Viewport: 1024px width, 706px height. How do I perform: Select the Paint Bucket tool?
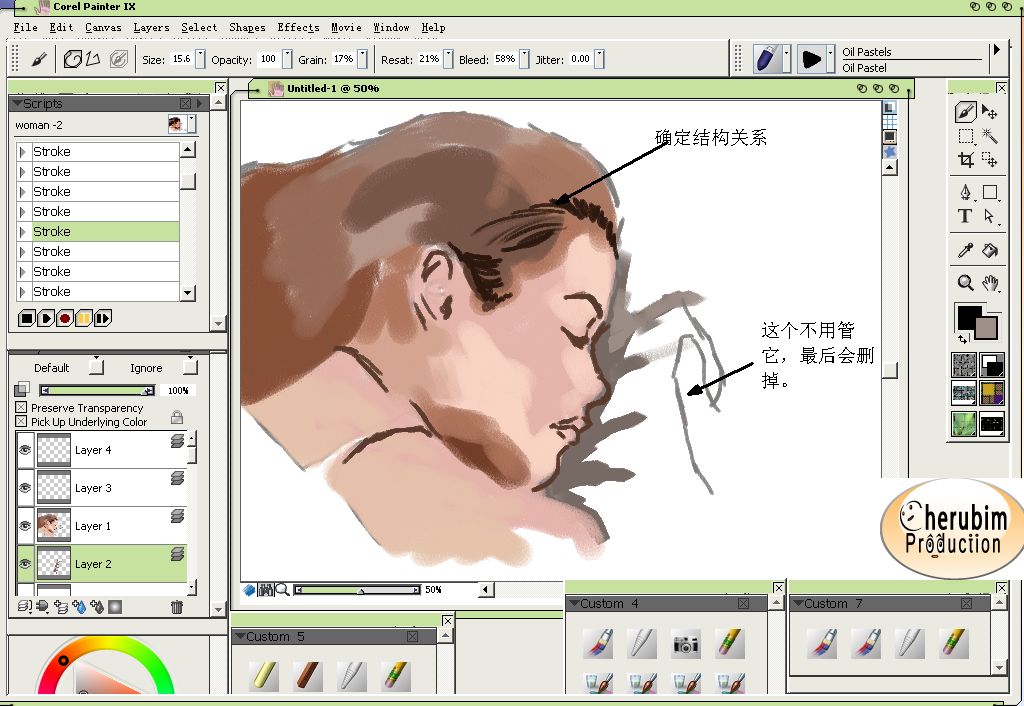(989, 250)
